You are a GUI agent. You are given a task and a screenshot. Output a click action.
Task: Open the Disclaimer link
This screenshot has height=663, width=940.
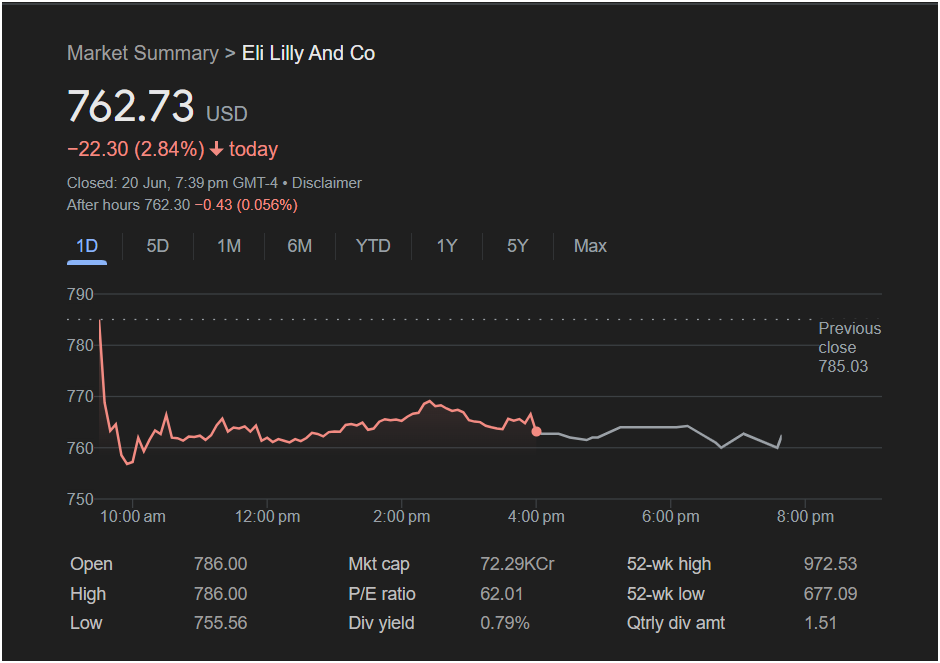(x=327, y=183)
